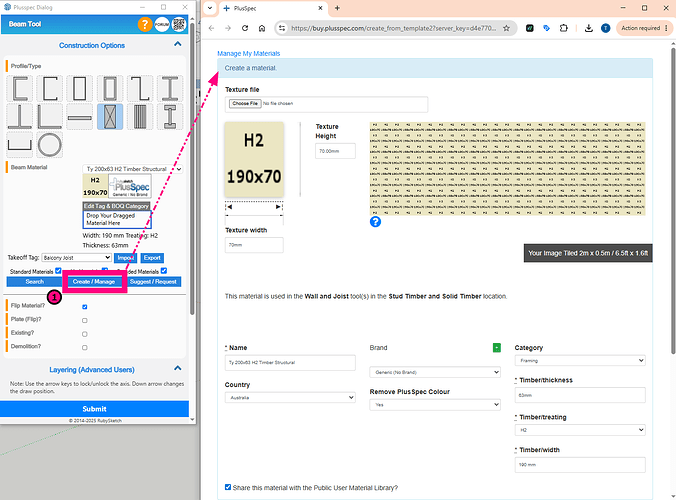Open the Country dropdown showing Australia
Viewport: 676px width, 500px height.
(x=290, y=397)
